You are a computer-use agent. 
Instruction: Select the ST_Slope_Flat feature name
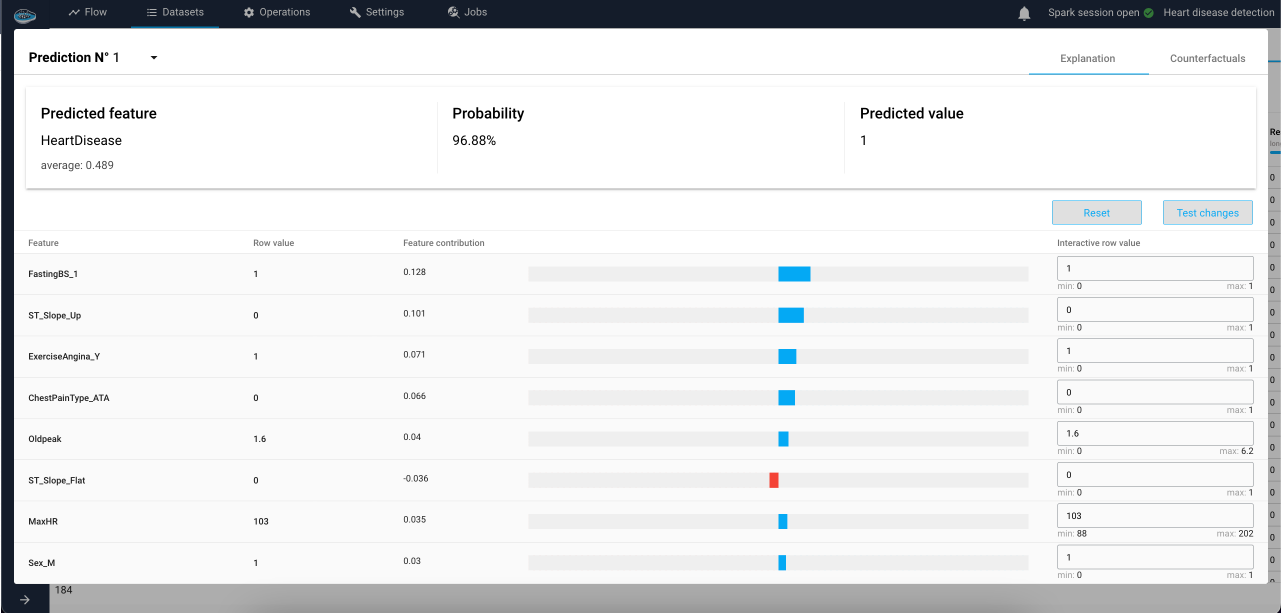(57, 480)
